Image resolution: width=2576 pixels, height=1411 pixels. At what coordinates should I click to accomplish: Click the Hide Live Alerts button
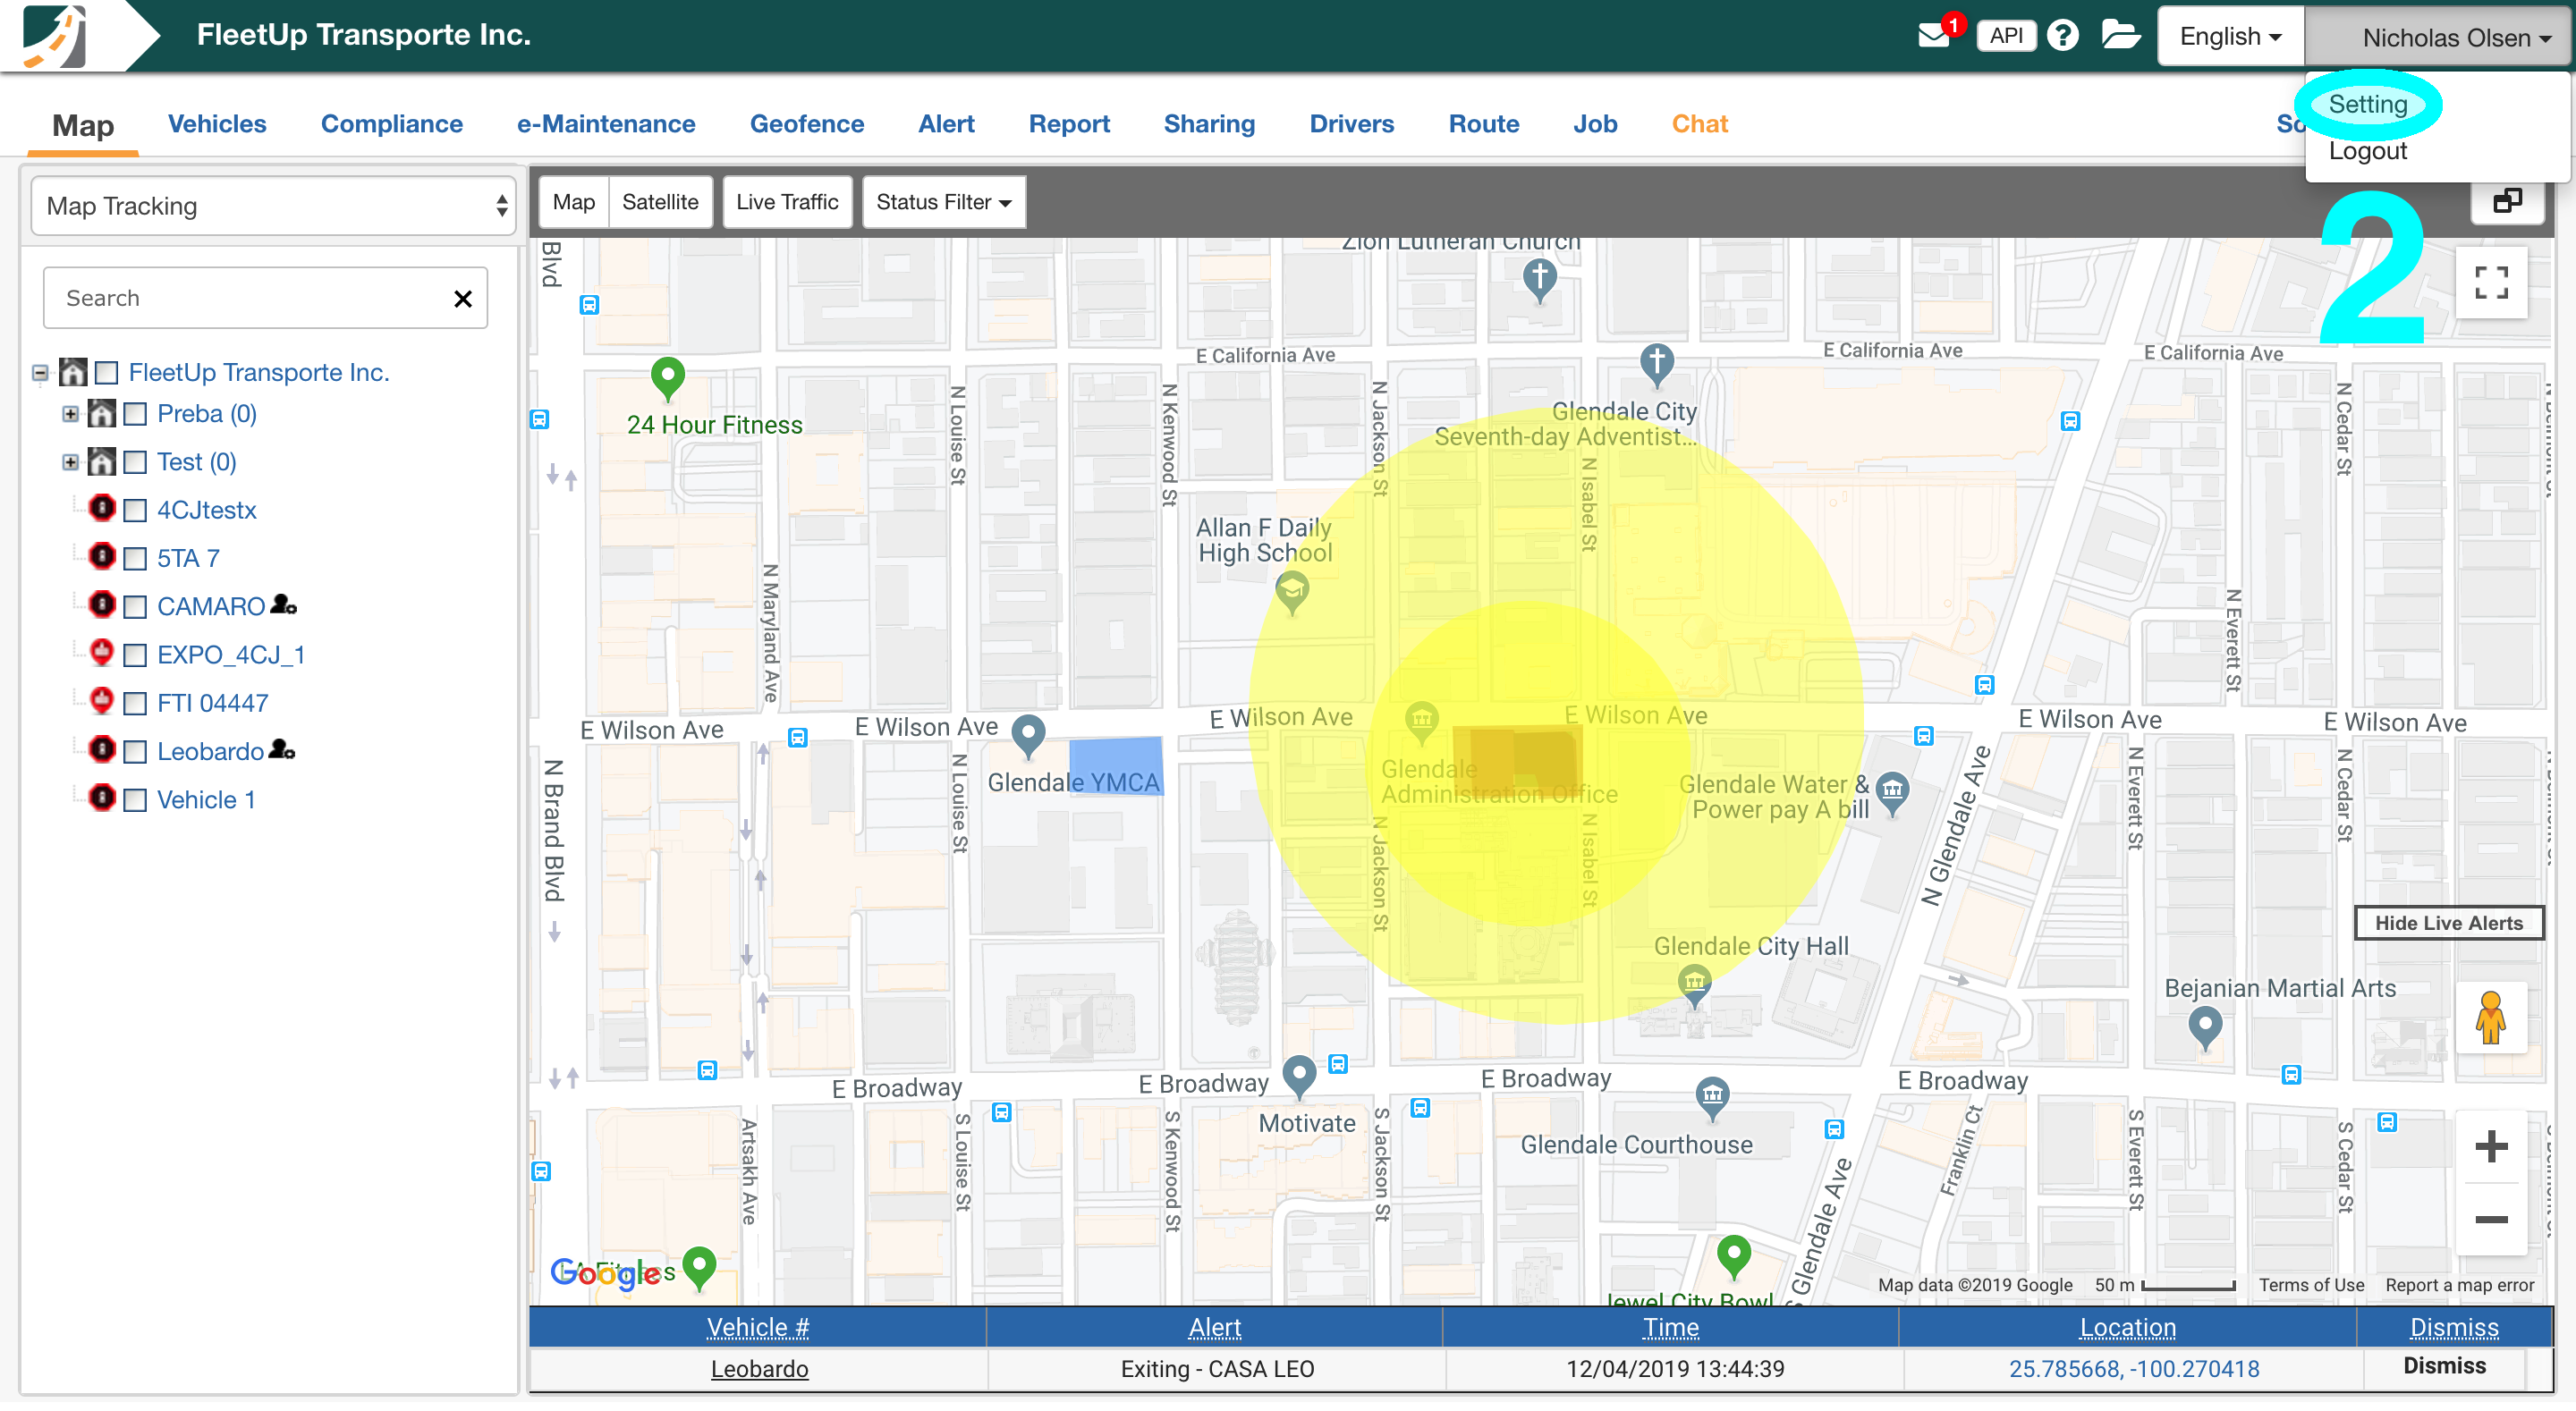[2448, 923]
